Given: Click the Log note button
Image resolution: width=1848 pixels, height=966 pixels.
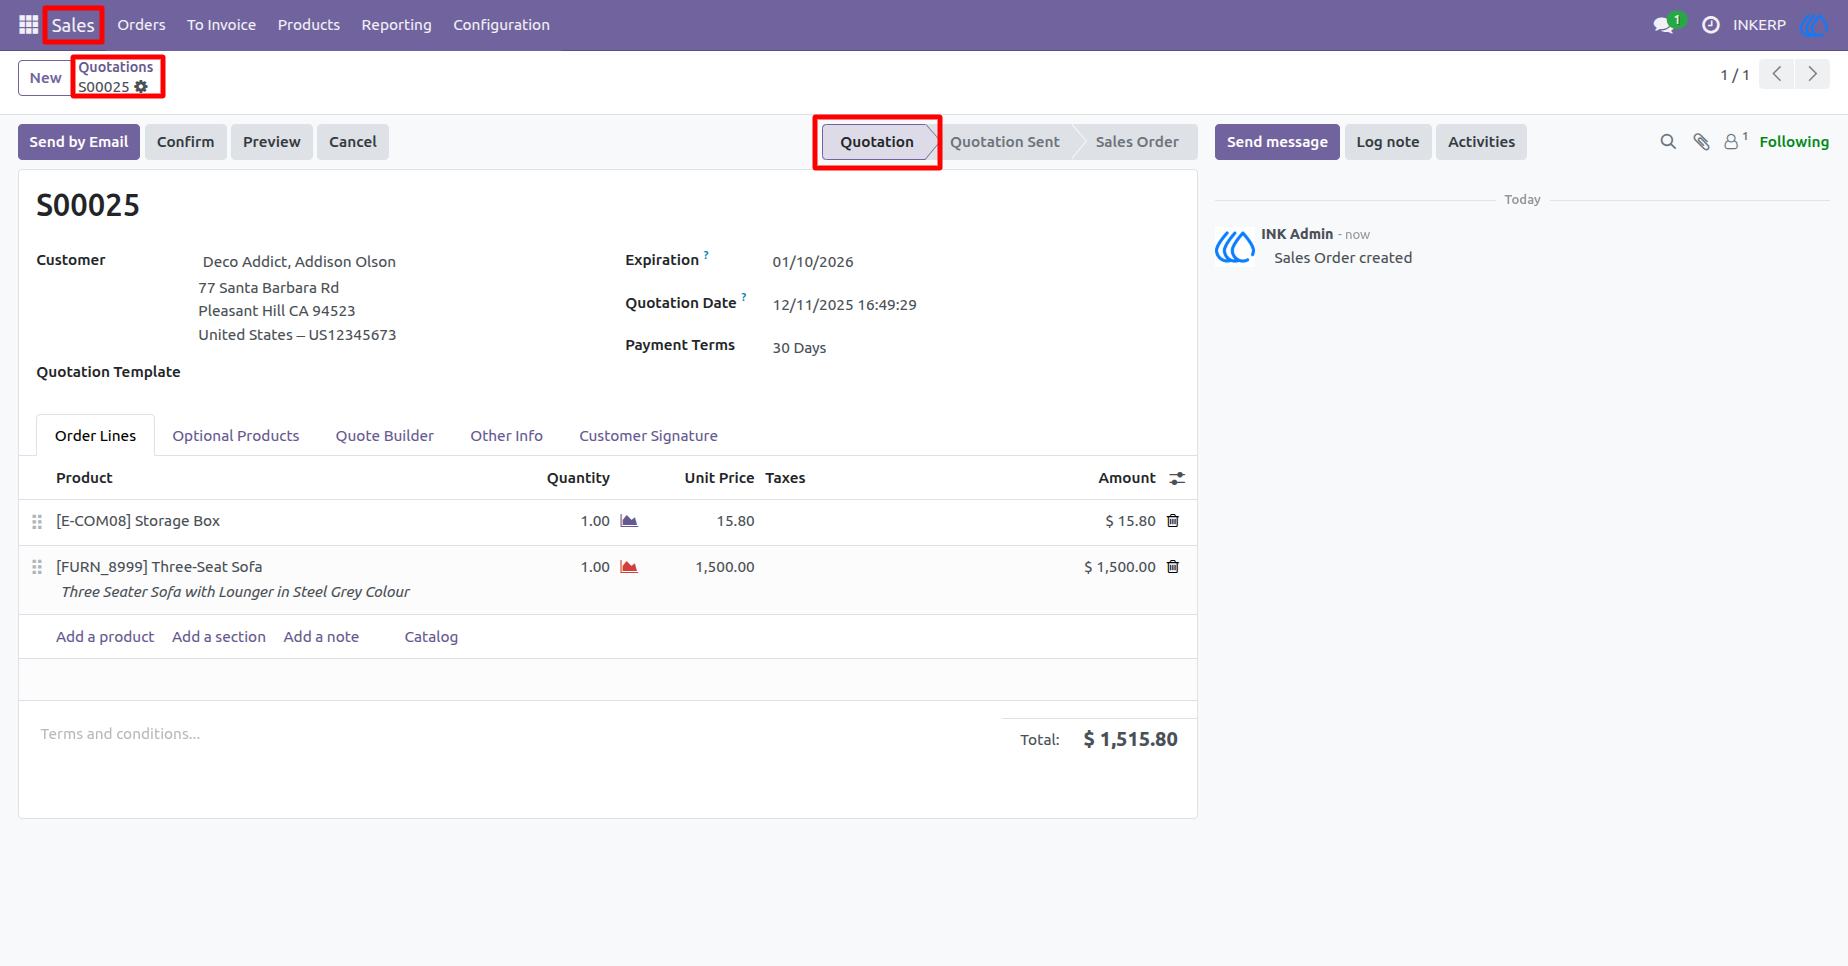Looking at the screenshot, I should click(1388, 142).
